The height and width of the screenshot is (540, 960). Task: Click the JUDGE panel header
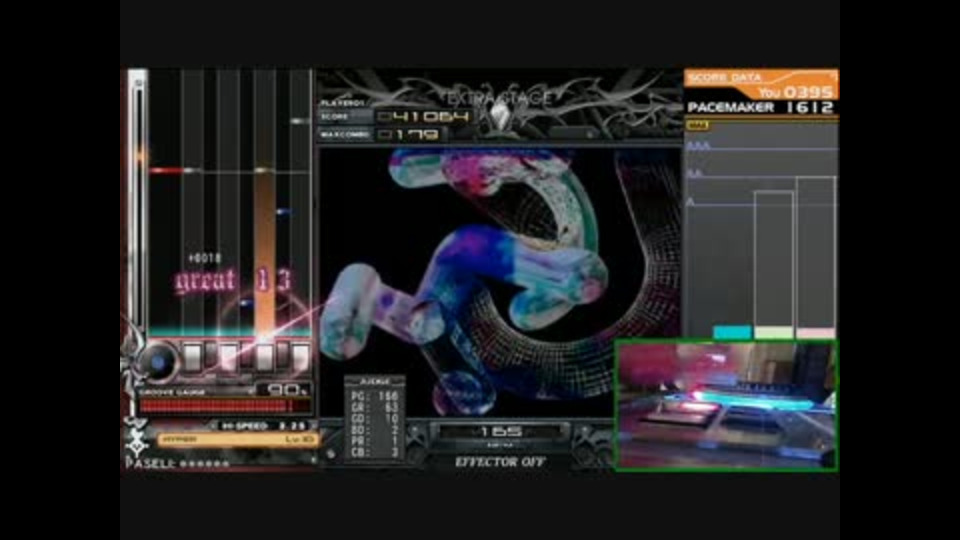[x=375, y=381]
